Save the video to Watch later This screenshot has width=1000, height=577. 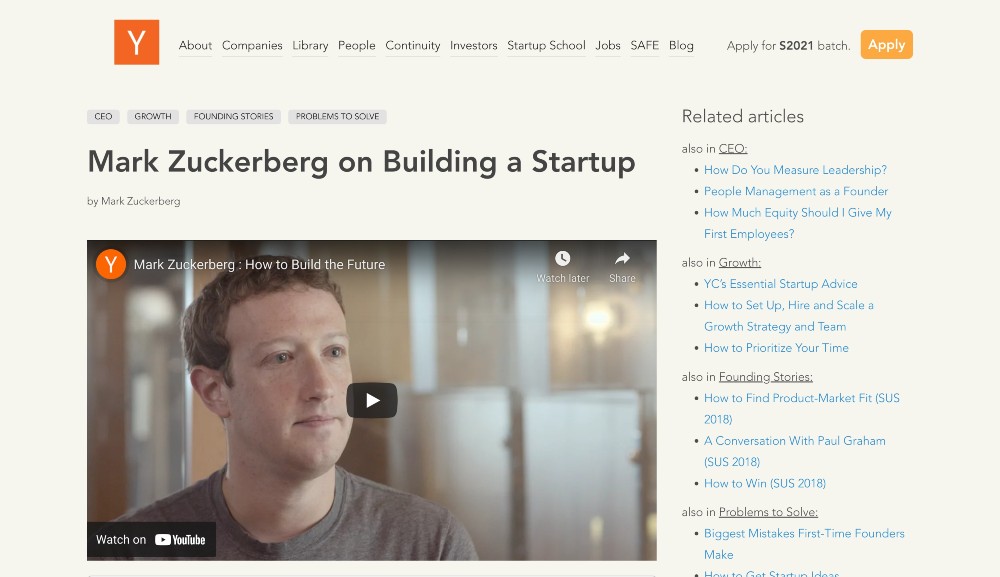pyautogui.click(x=562, y=264)
